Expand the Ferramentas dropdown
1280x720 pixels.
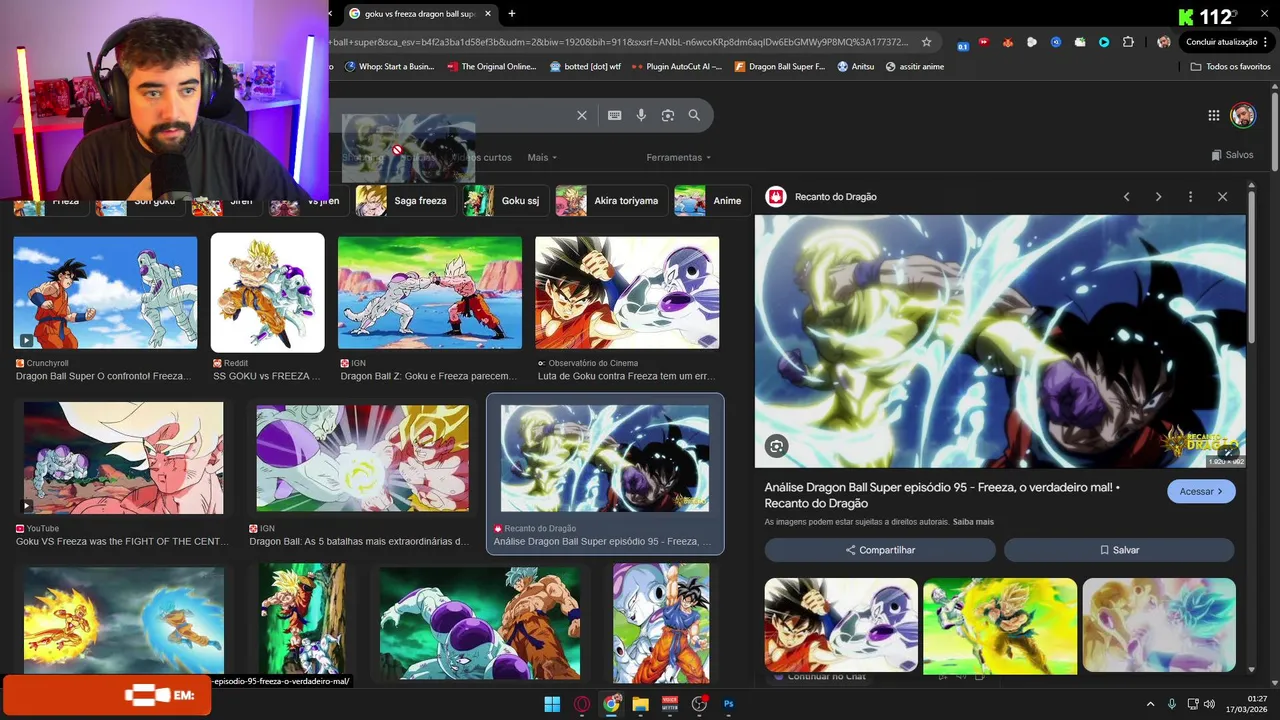(x=679, y=157)
